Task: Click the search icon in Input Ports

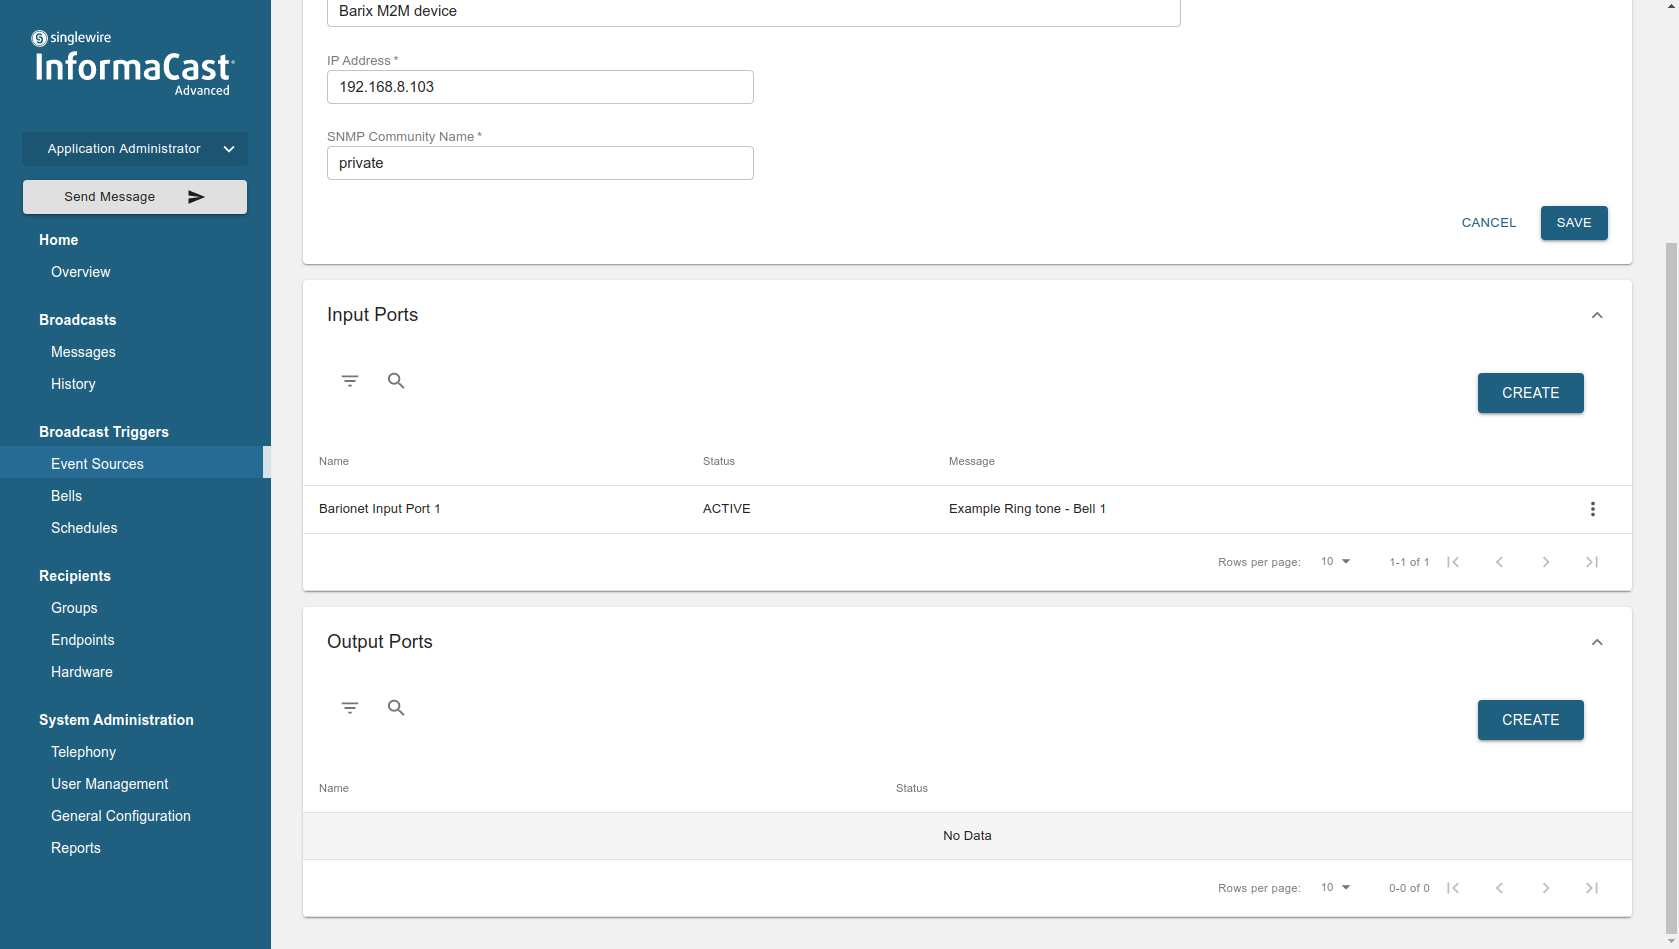Action: click(x=396, y=381)
